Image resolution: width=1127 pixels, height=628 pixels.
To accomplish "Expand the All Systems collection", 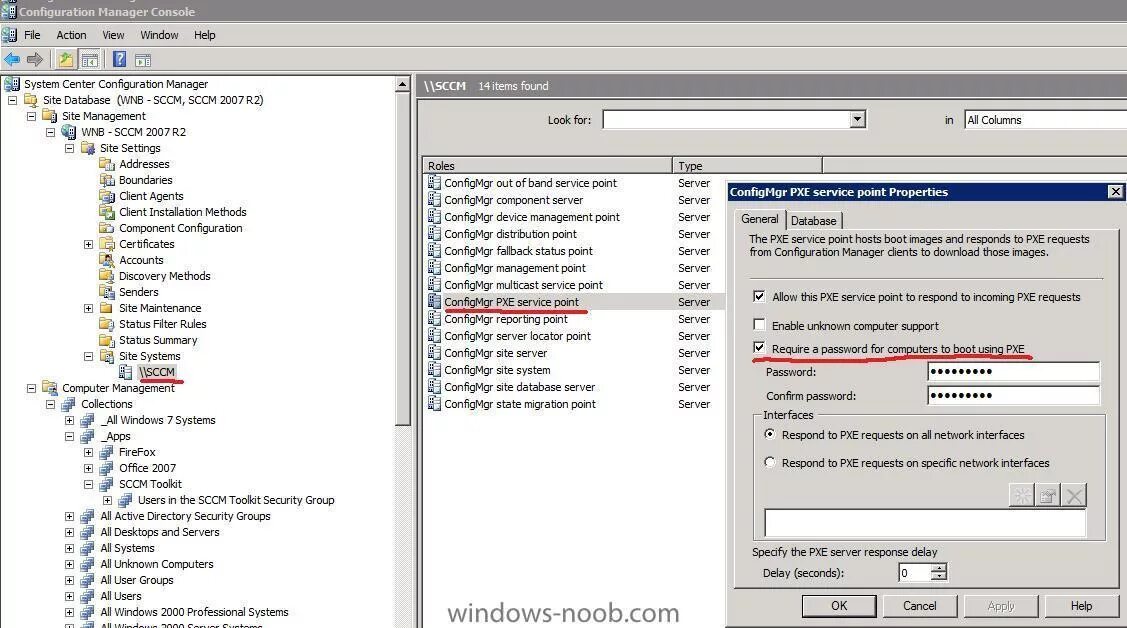I will [70, 548].
